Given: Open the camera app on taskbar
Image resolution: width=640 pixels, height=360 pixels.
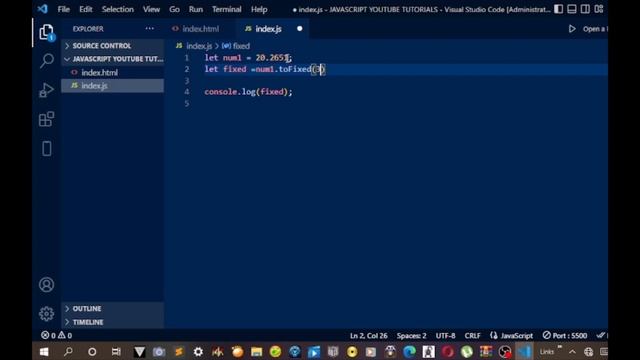Looking at the screenshot, I should tap(159, 351).
